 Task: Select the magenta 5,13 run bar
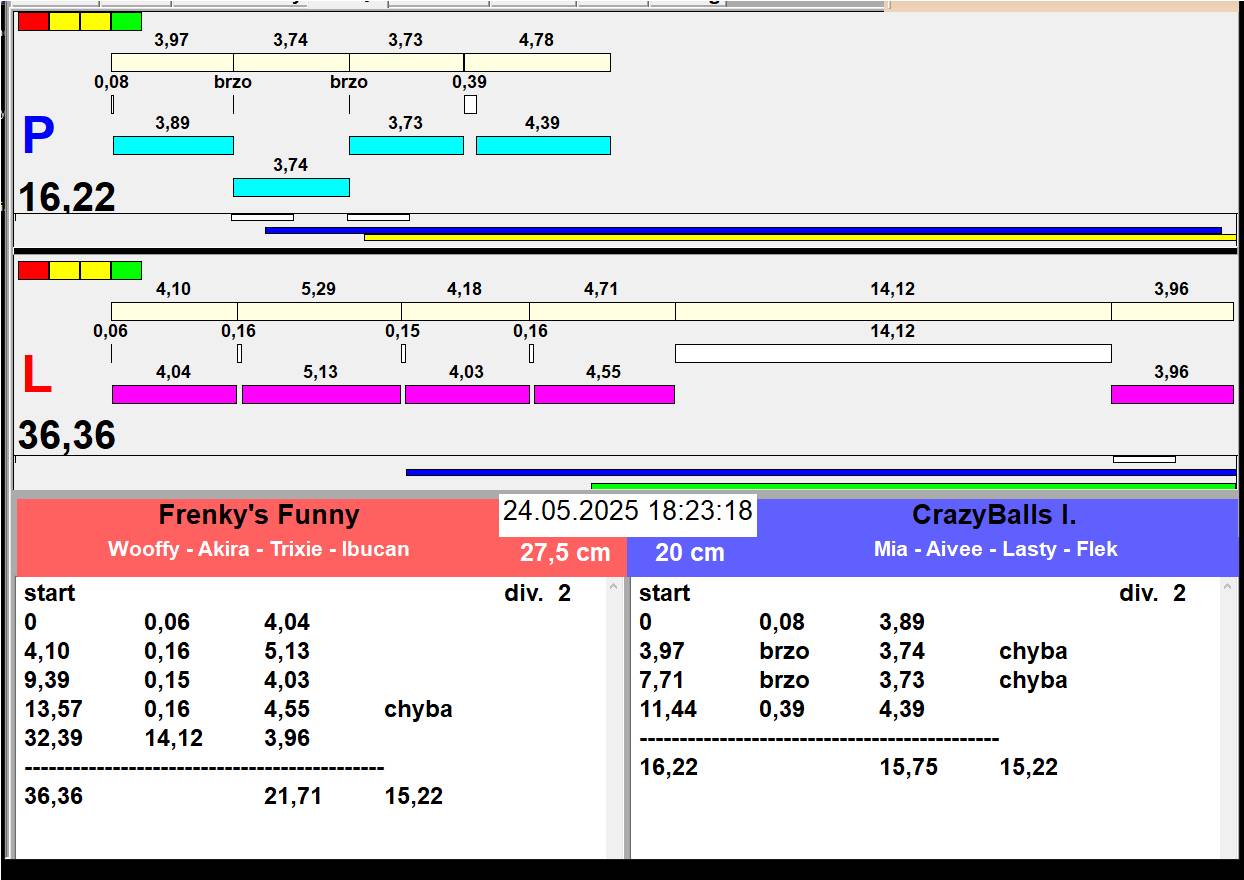coord(321,394)
